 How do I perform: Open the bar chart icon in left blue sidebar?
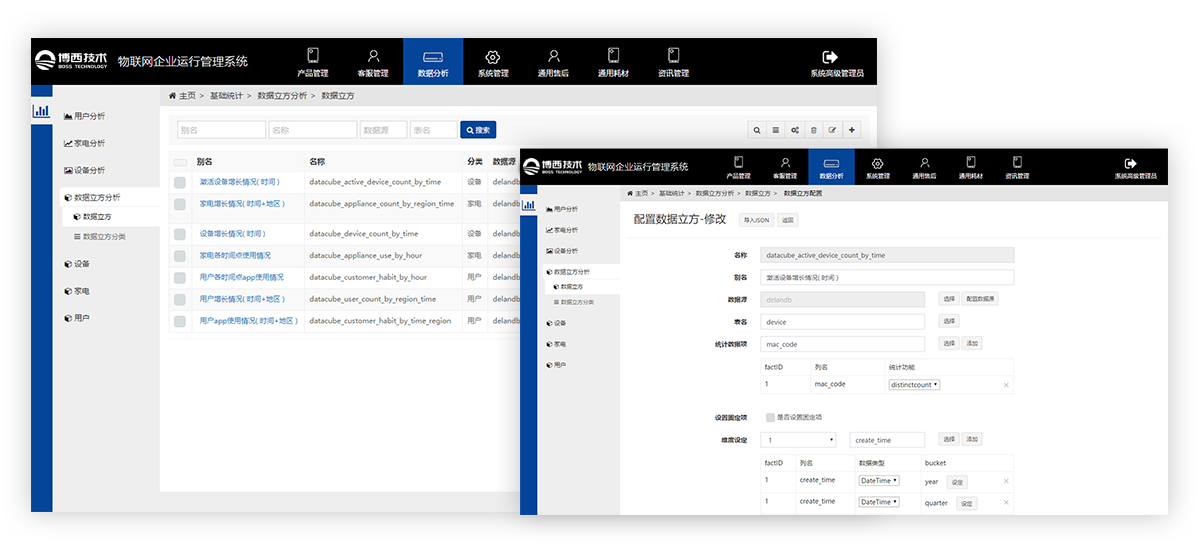pos(41,111)
